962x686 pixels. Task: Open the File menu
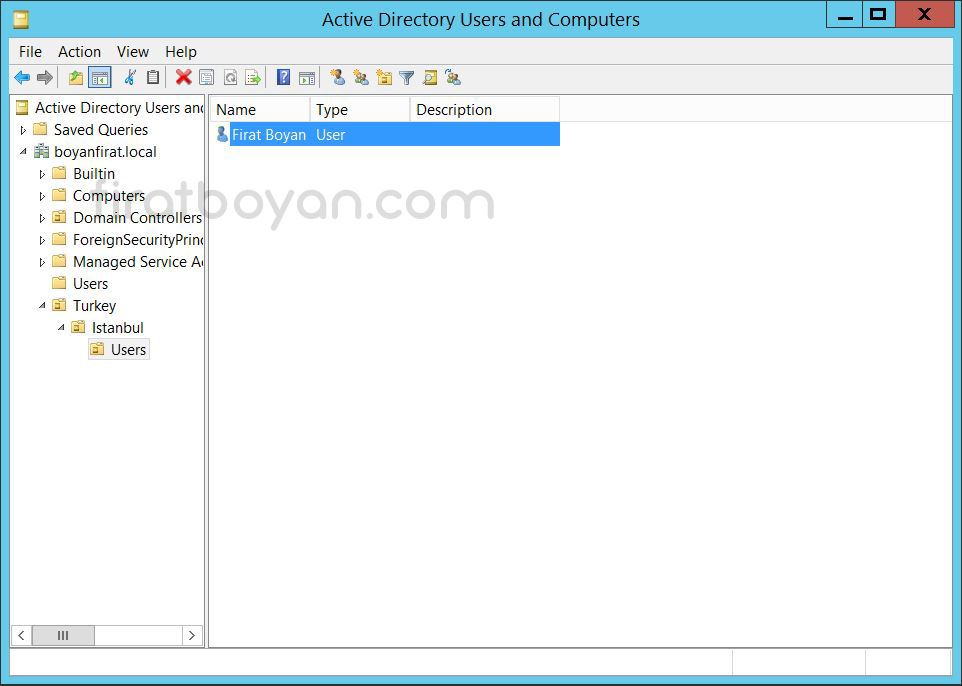[30, 52]
